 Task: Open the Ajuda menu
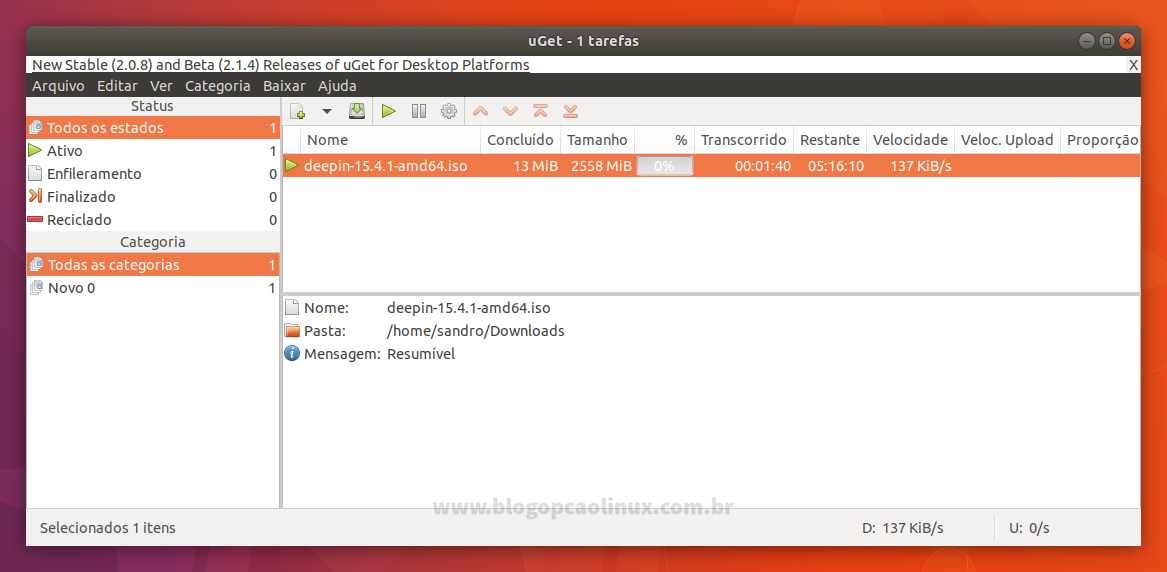click(x=337, y=86)
